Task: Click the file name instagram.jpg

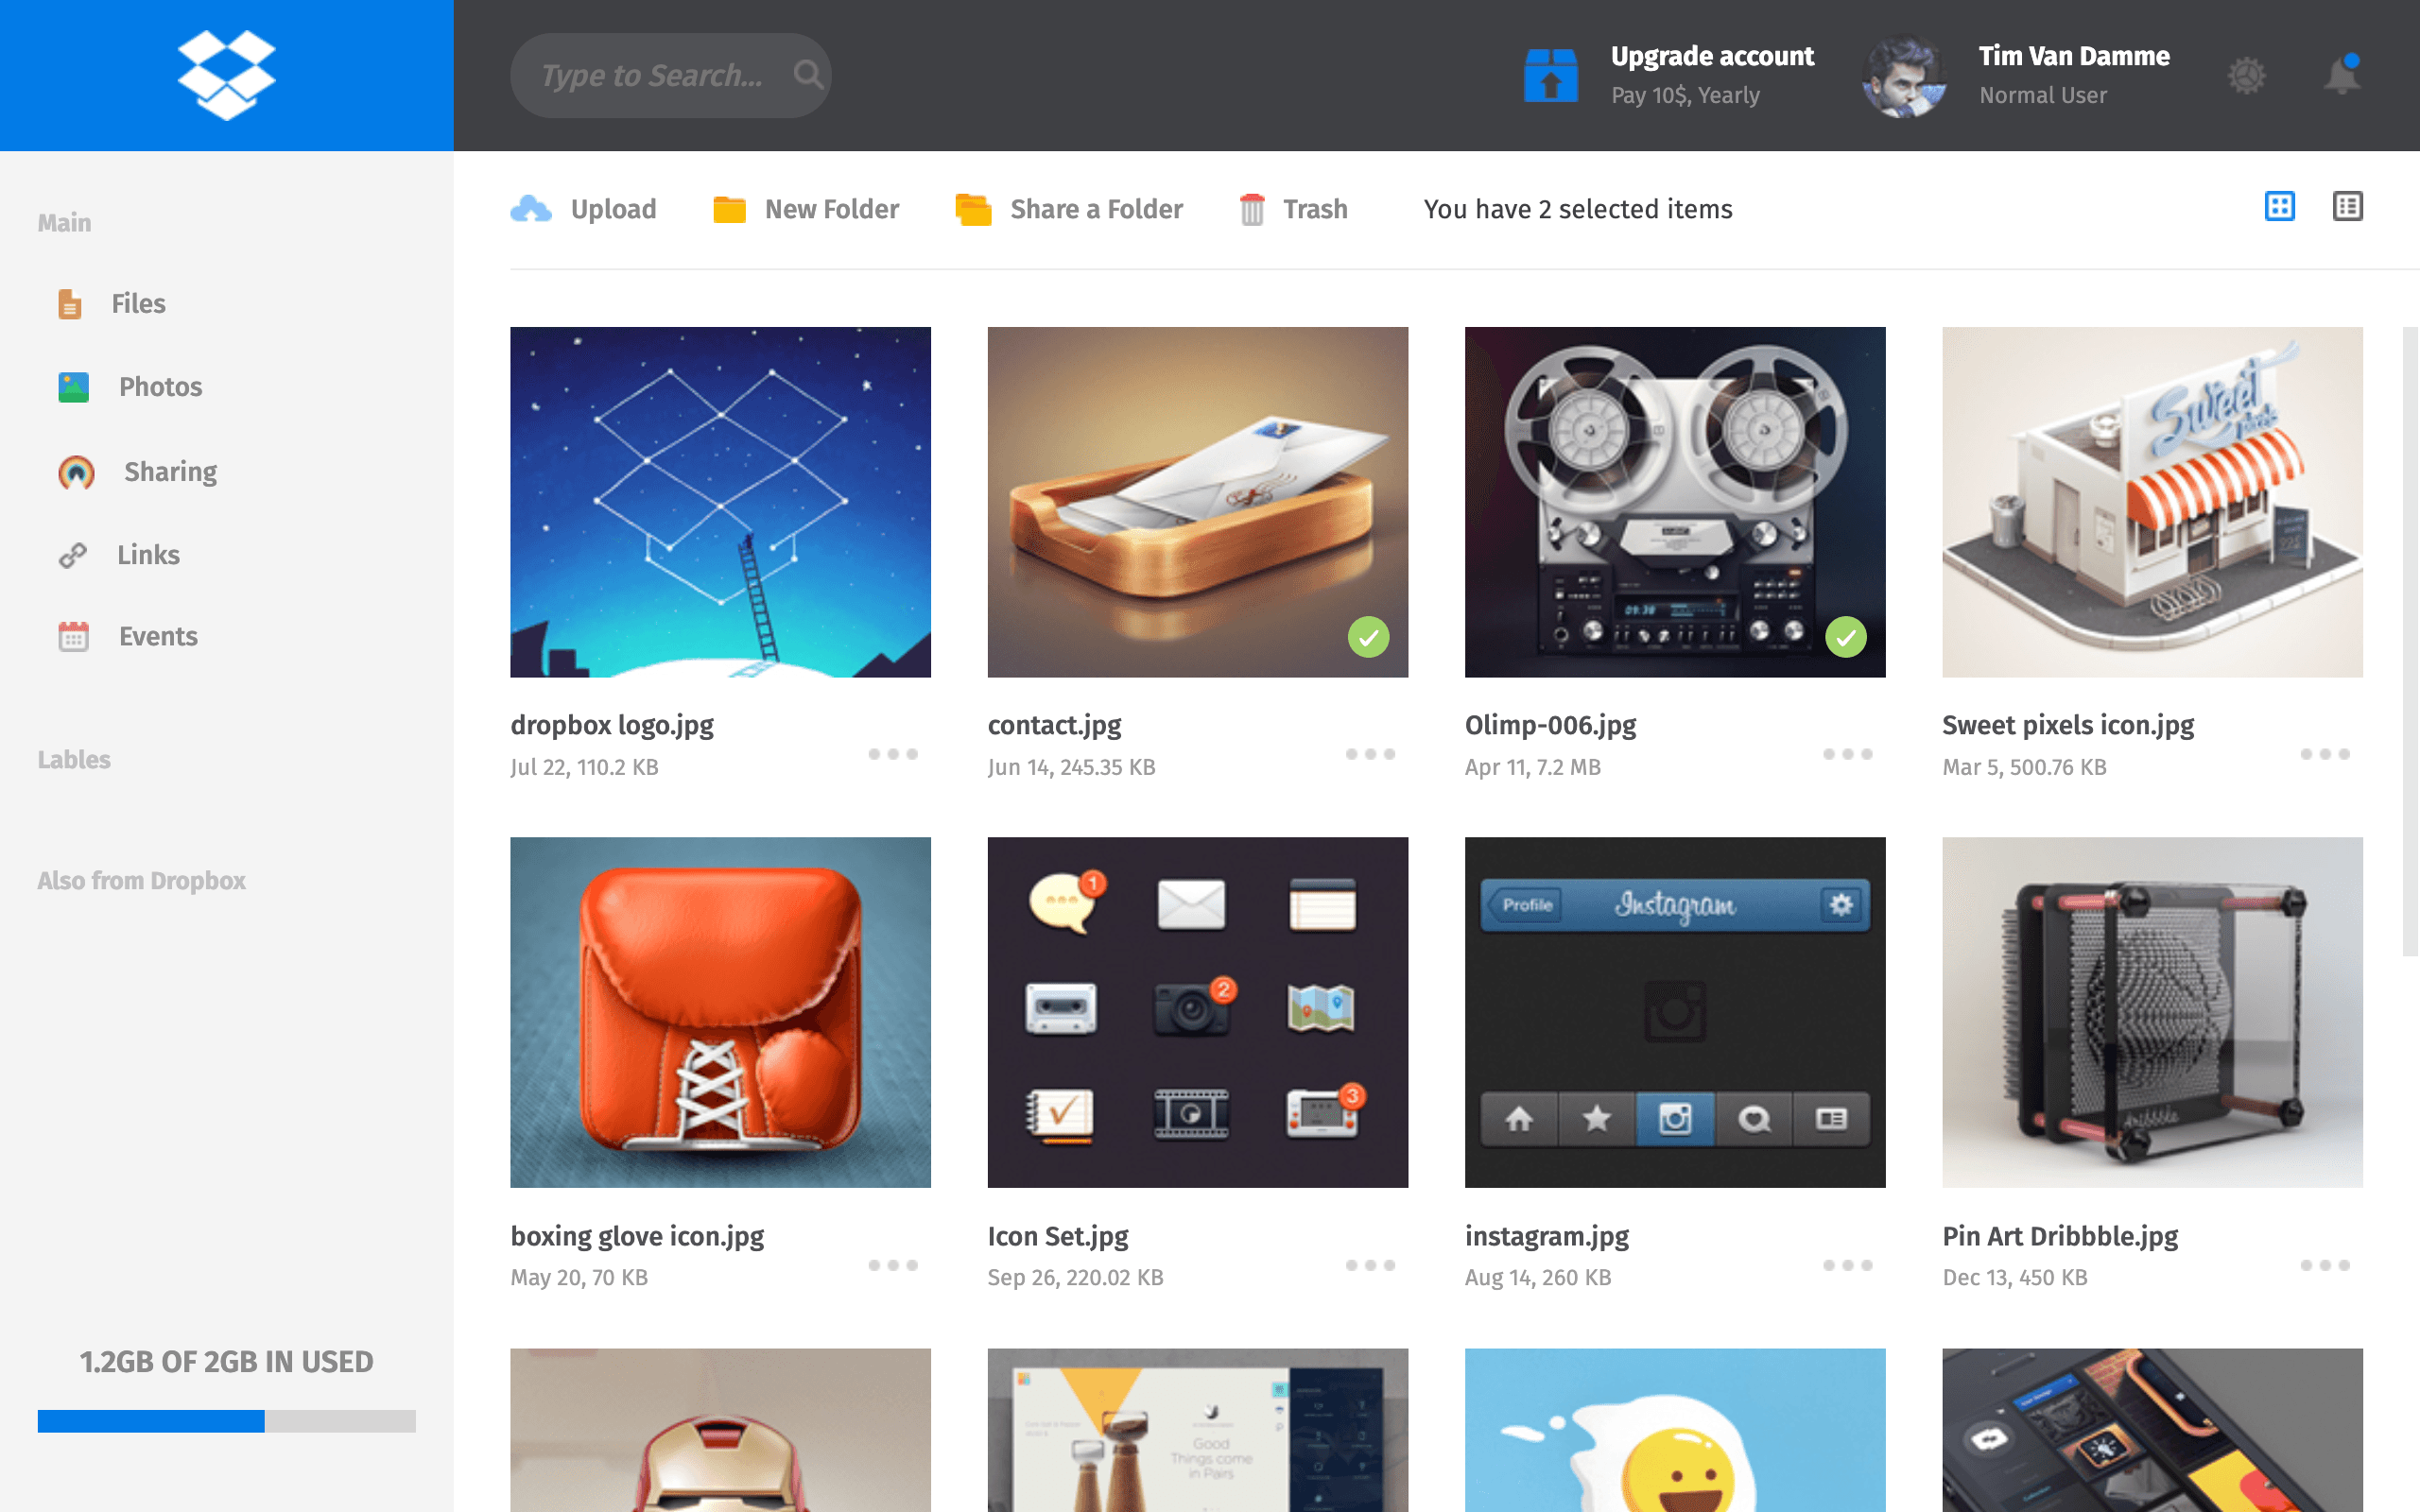Action: (x=1546, y=1236)
